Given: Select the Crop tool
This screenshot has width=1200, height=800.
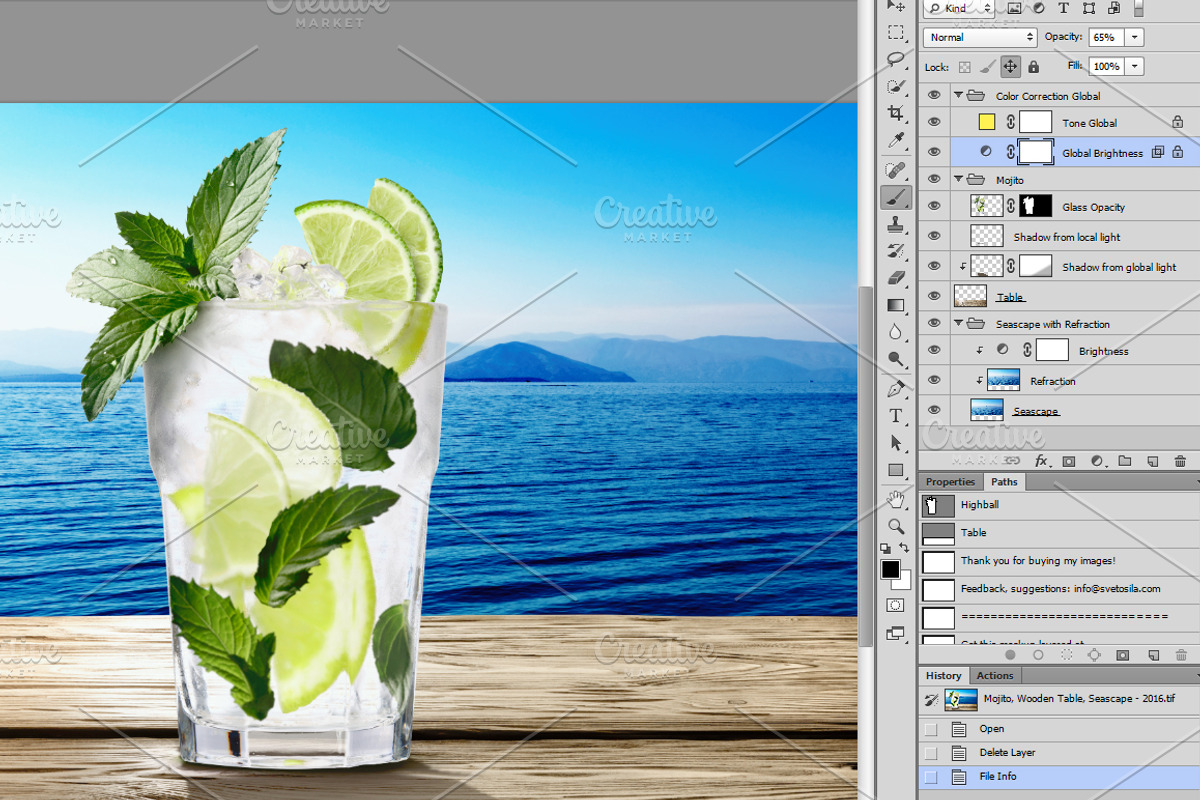Looking at the screenshot, I should (896, 113).
